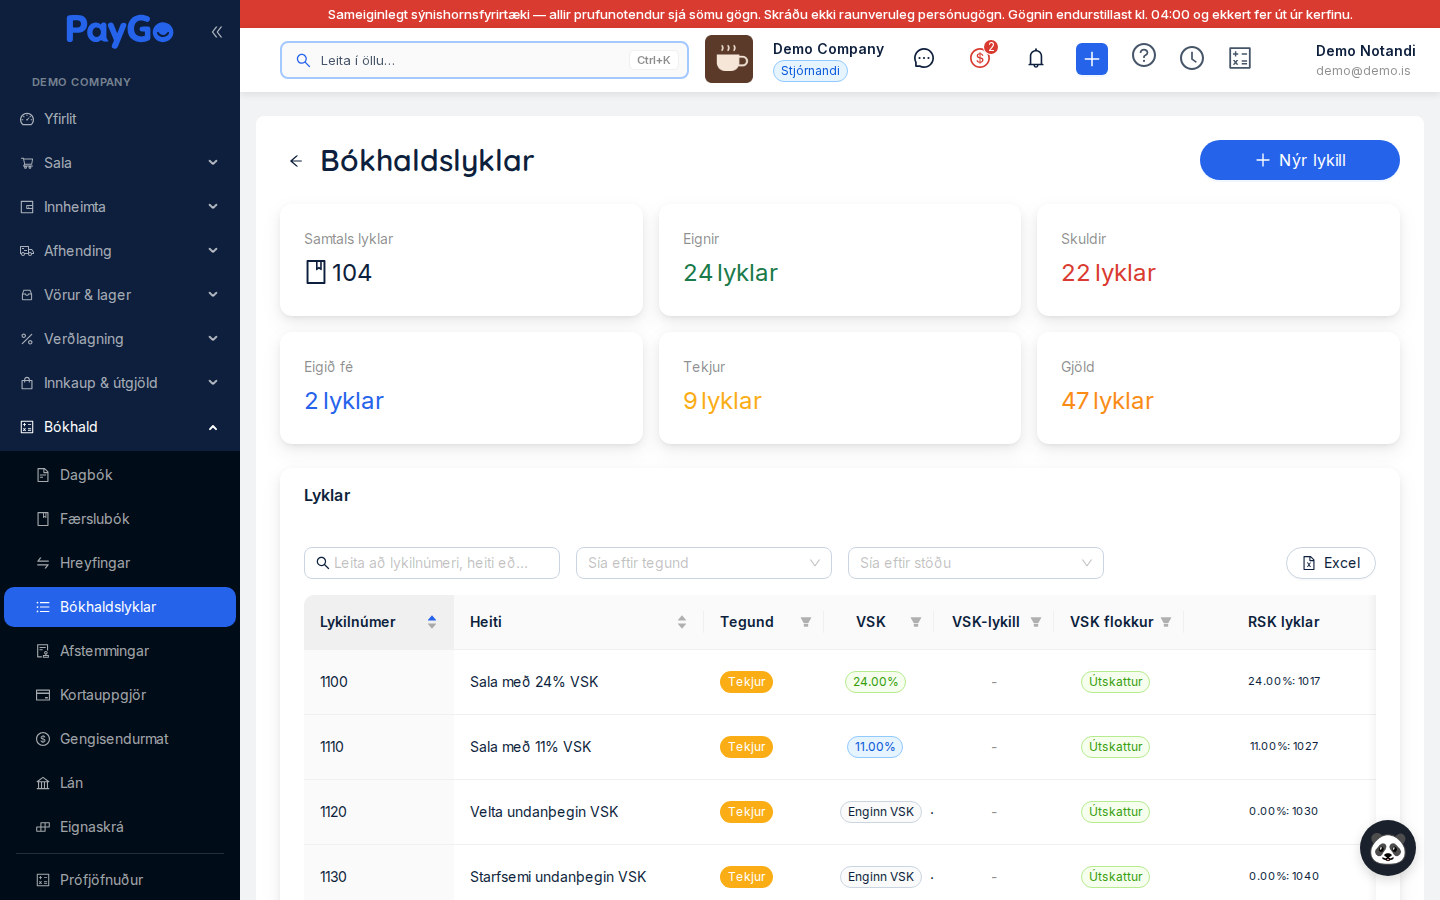Collapse the sidebar with the double-chevron icon

click(x=217, y=32)
